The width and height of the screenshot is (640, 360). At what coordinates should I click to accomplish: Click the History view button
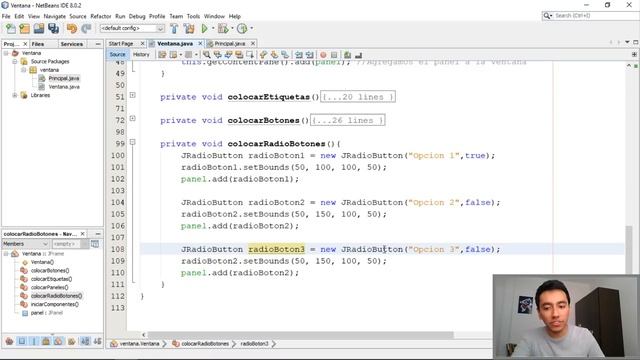click(x=141, y=55)
